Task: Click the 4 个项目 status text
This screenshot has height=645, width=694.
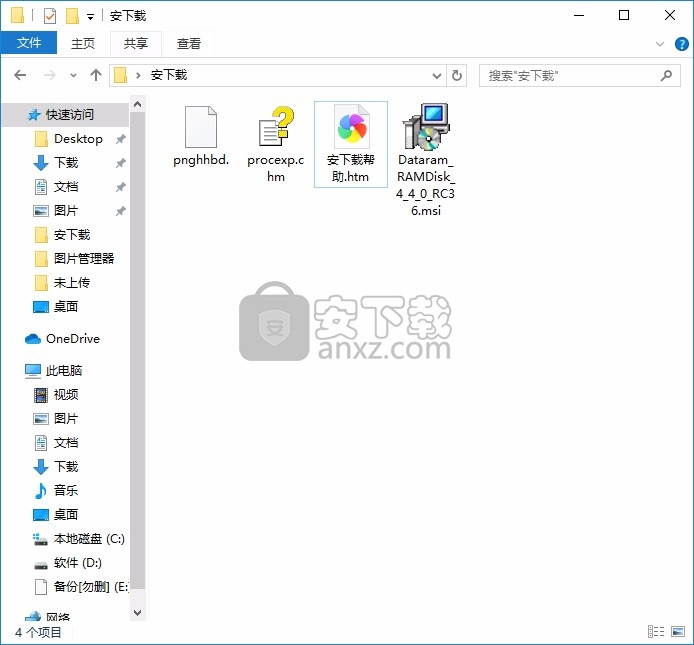Action: (38, 632)
